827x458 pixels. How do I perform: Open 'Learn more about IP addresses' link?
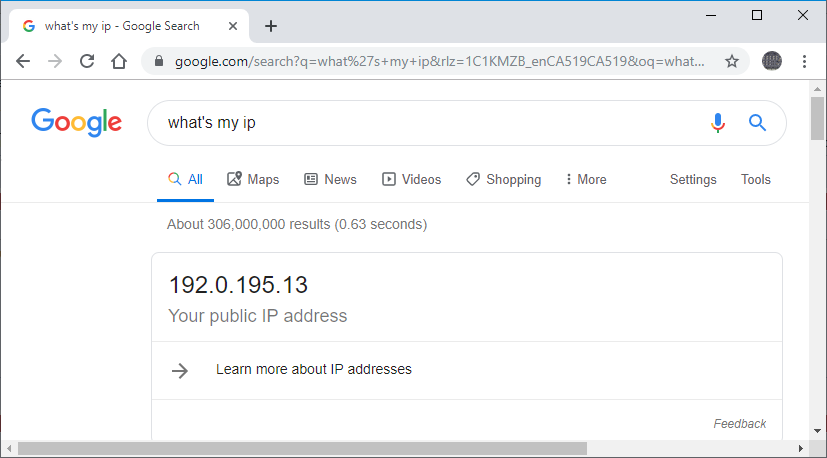click(x=314, y=369)
